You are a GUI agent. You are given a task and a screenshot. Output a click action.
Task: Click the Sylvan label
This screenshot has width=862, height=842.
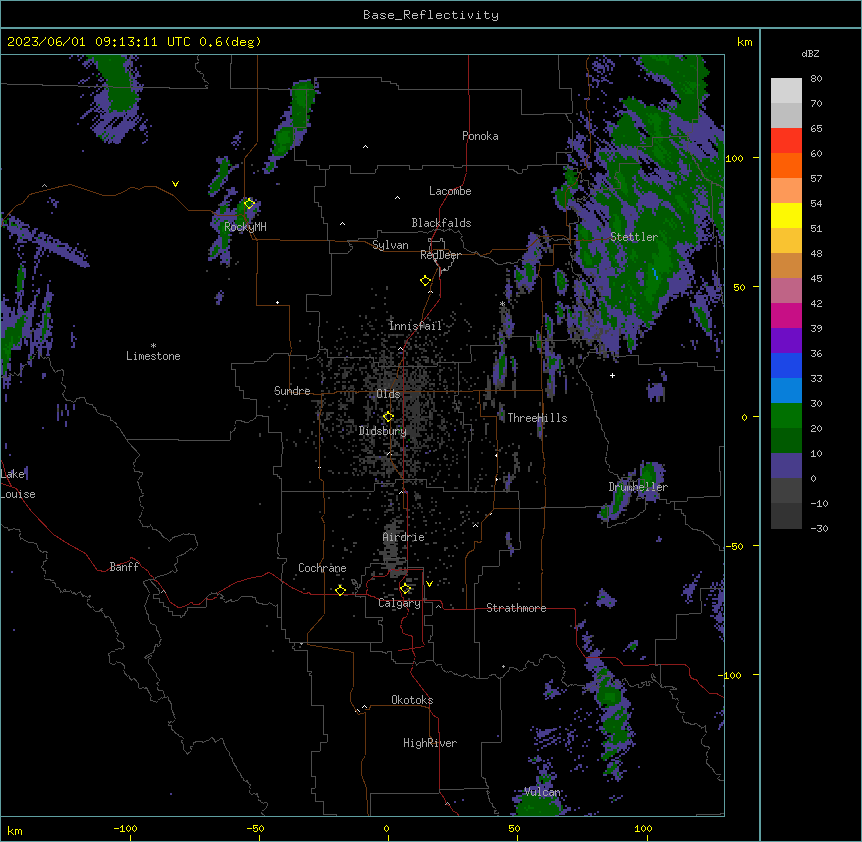[x=390, y=245]
